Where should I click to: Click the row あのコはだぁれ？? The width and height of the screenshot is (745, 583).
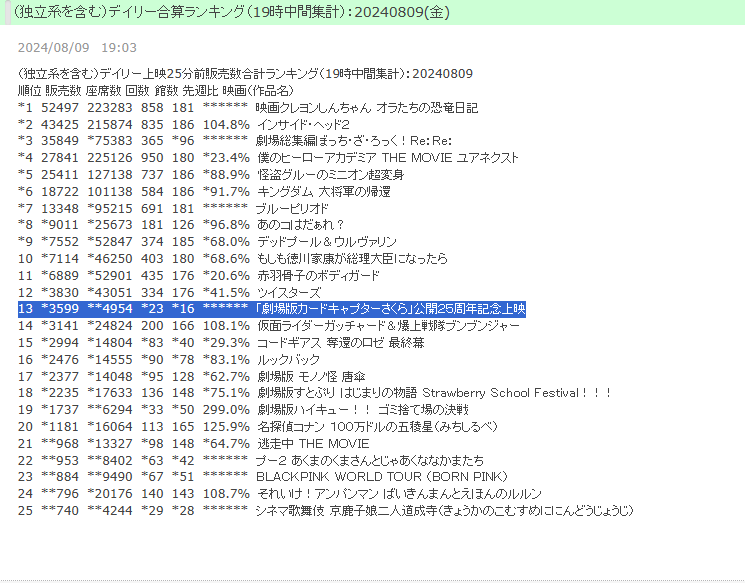tap(181, 225)
